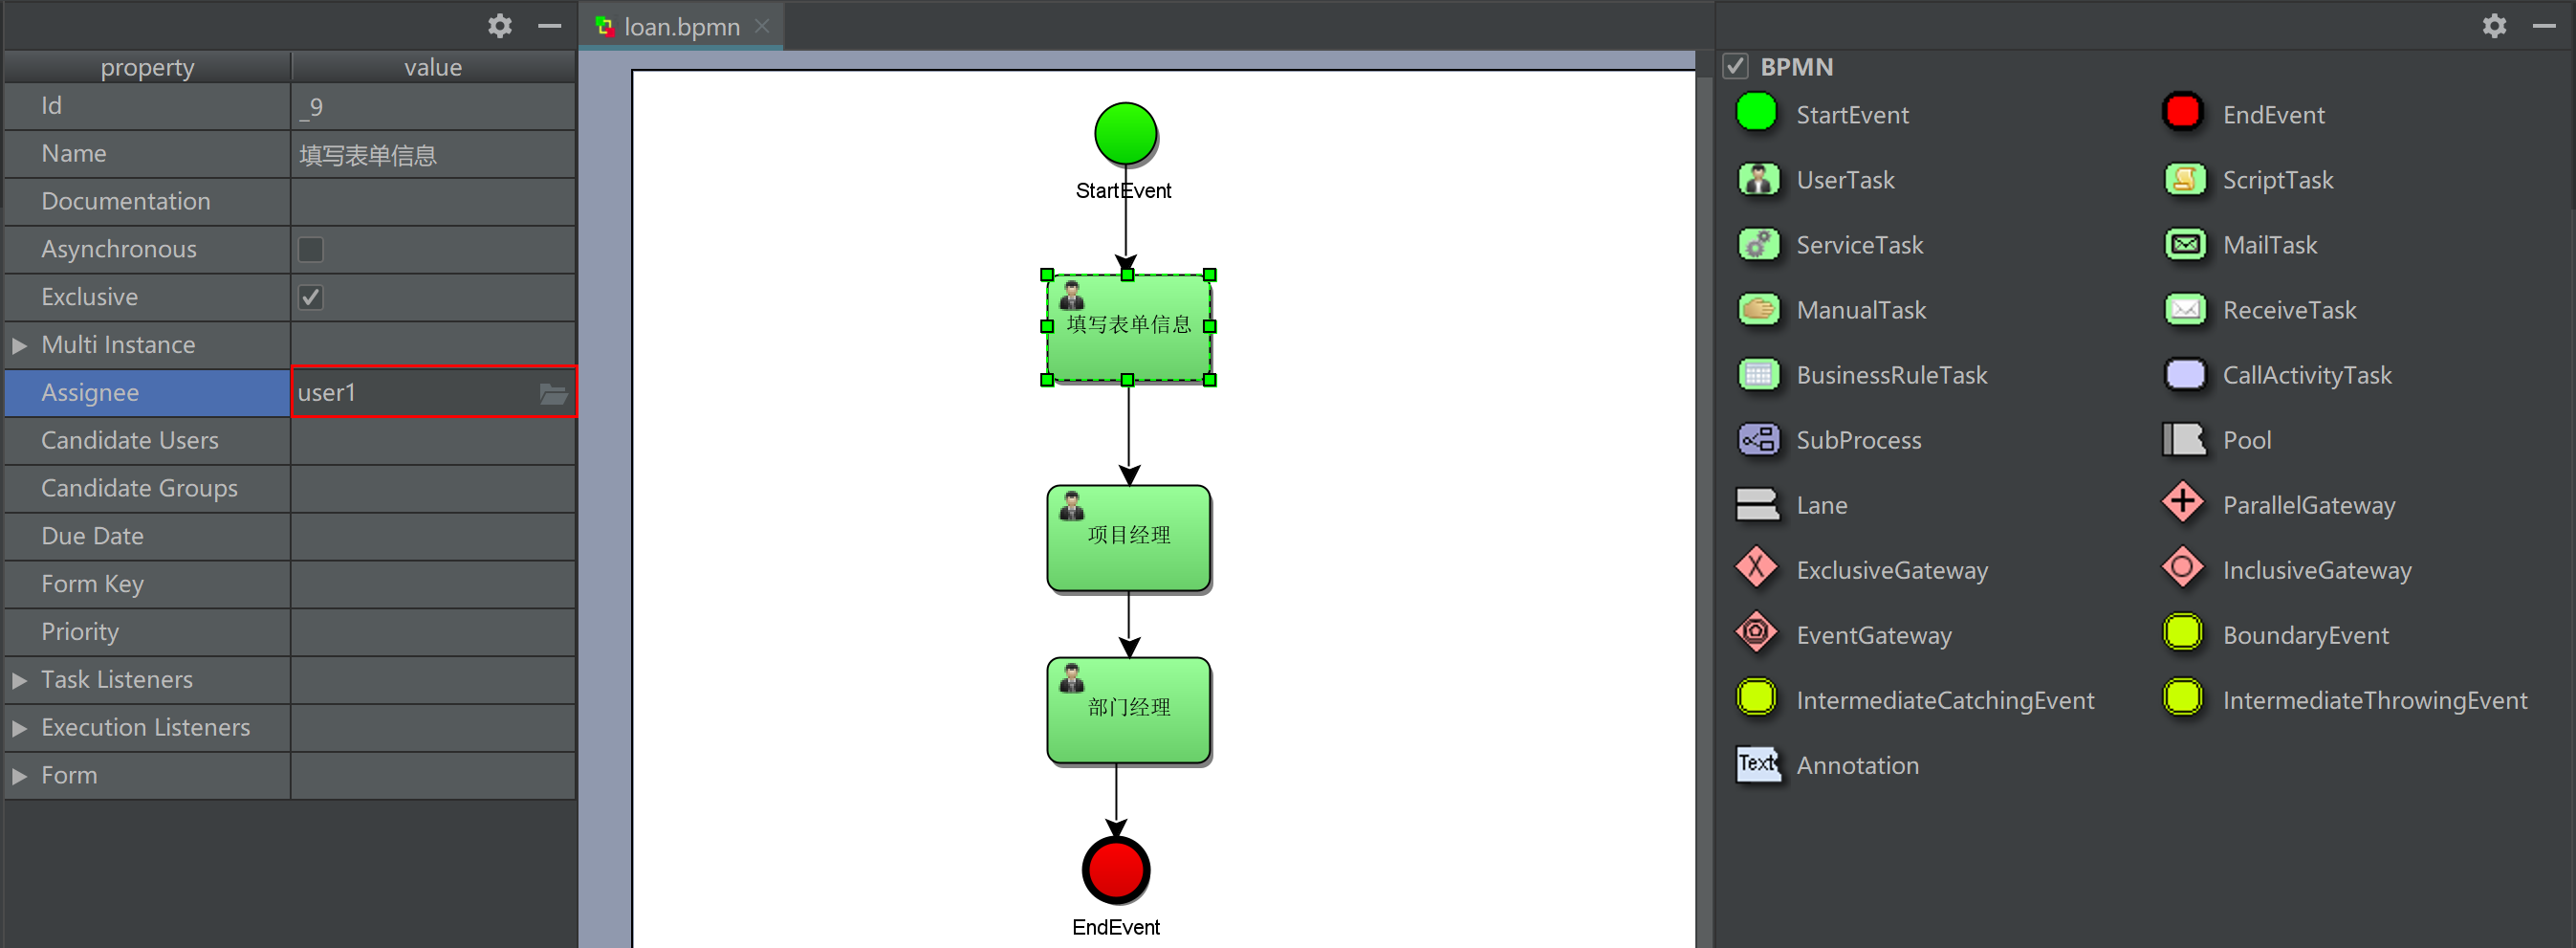Choose the BoundaryEvent palette icon

tap(2182, 633)
